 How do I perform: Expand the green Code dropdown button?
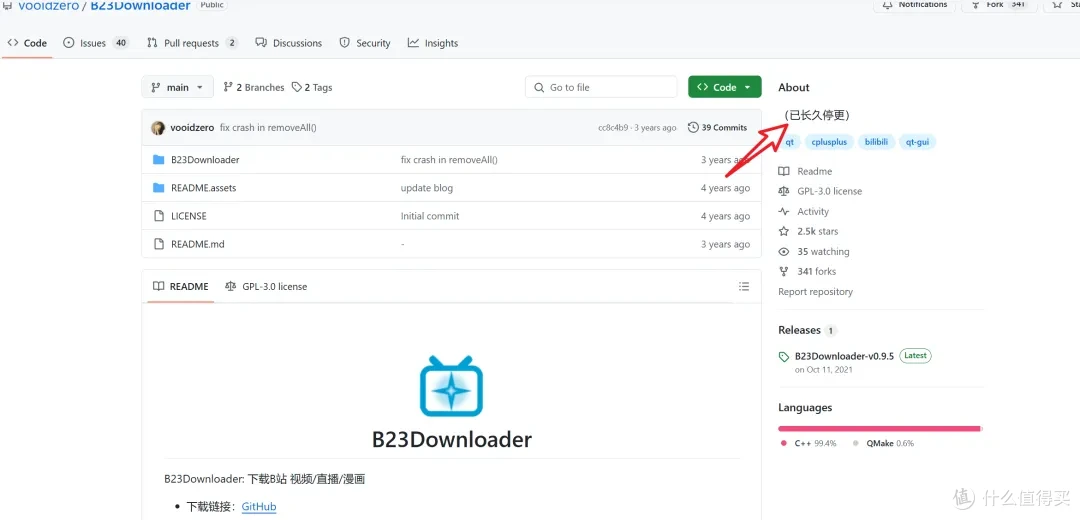[725, 87]
